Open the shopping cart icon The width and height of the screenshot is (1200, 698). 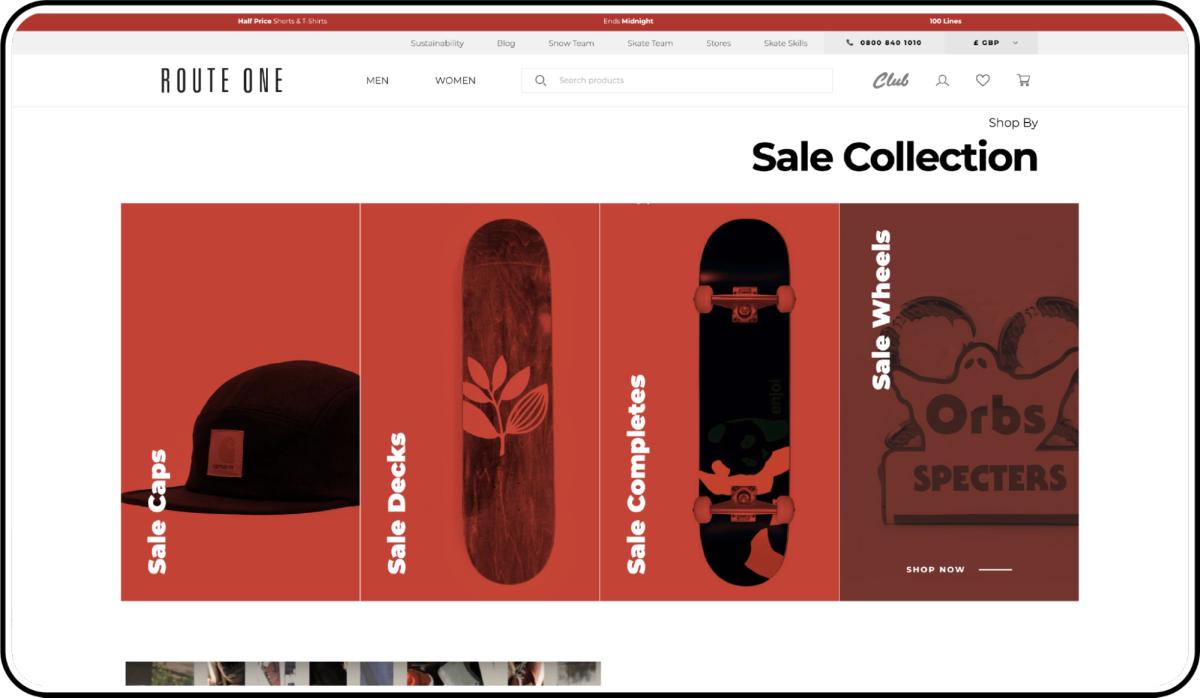[x=1023, y=81]
